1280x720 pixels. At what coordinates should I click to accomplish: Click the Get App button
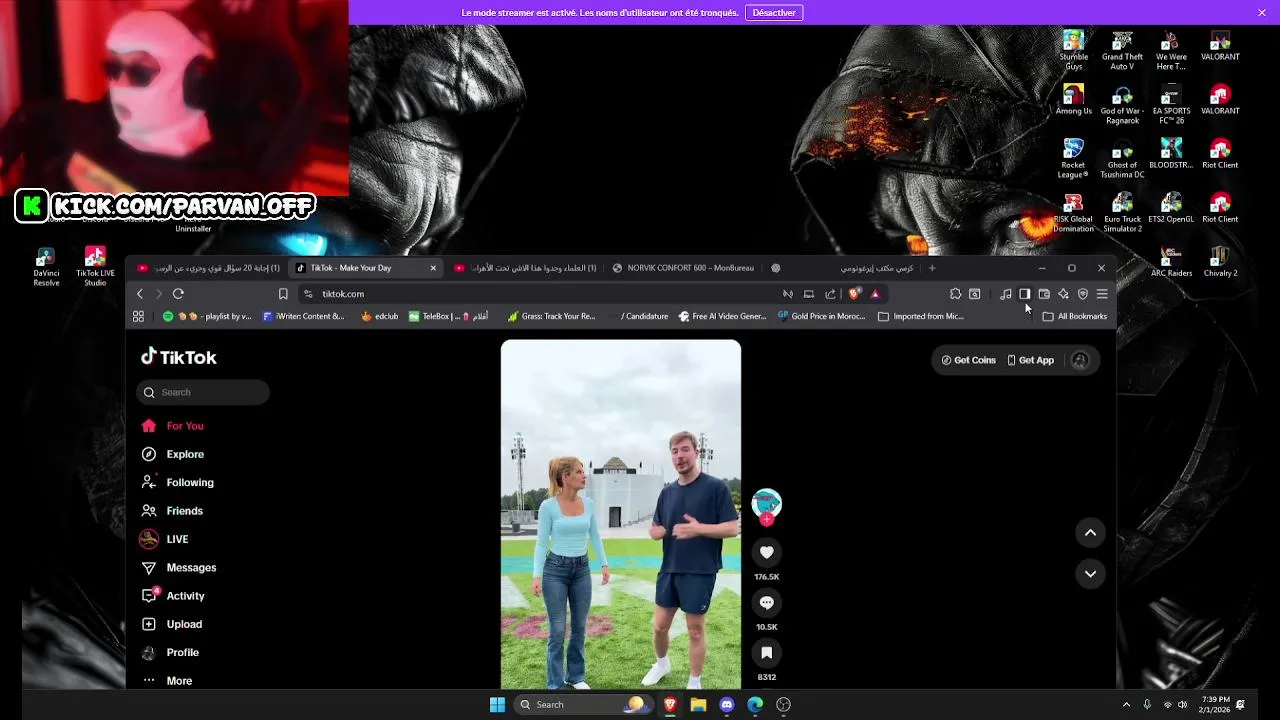pos(1030,360)
